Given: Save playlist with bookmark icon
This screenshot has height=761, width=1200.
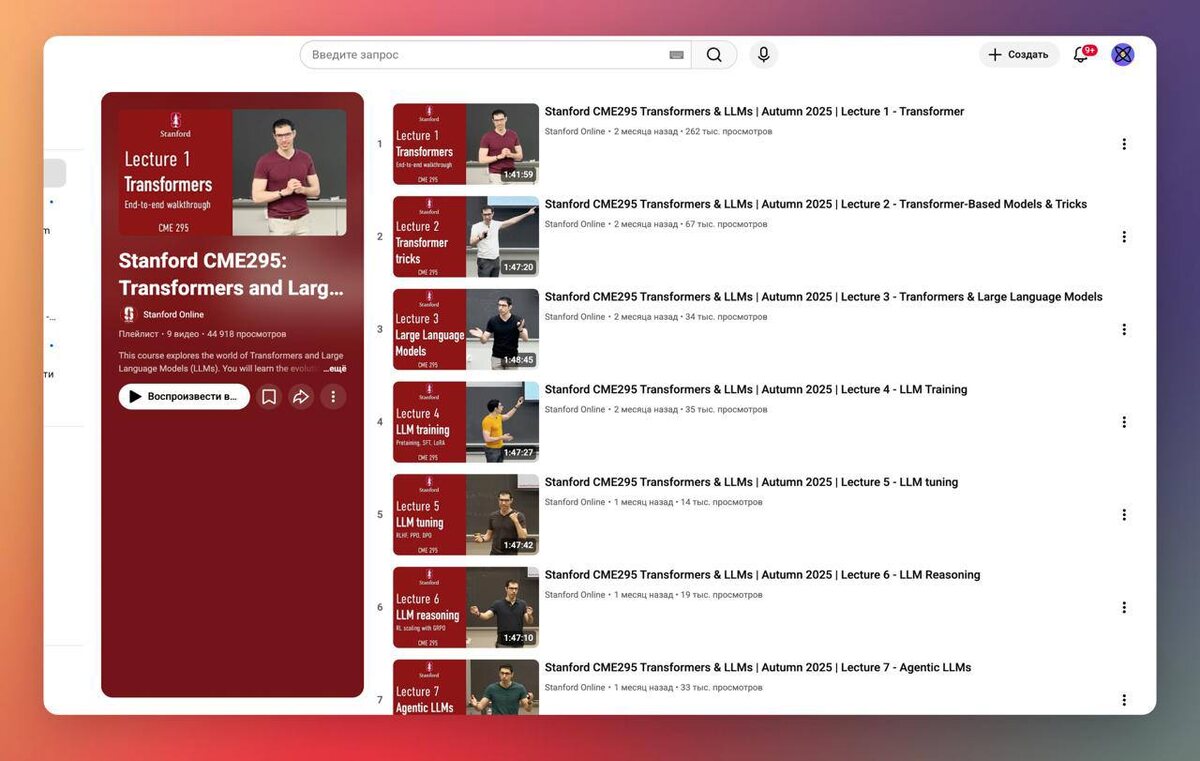Looking at the screenshot, I should click(269, 397).
